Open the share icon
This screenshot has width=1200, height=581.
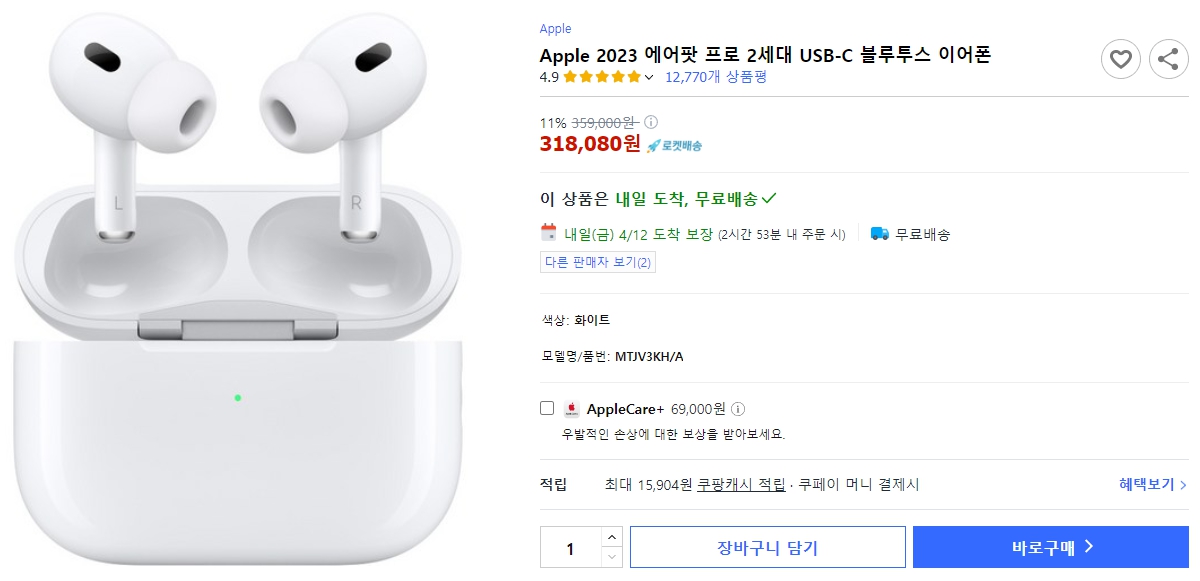point(1168,59)
